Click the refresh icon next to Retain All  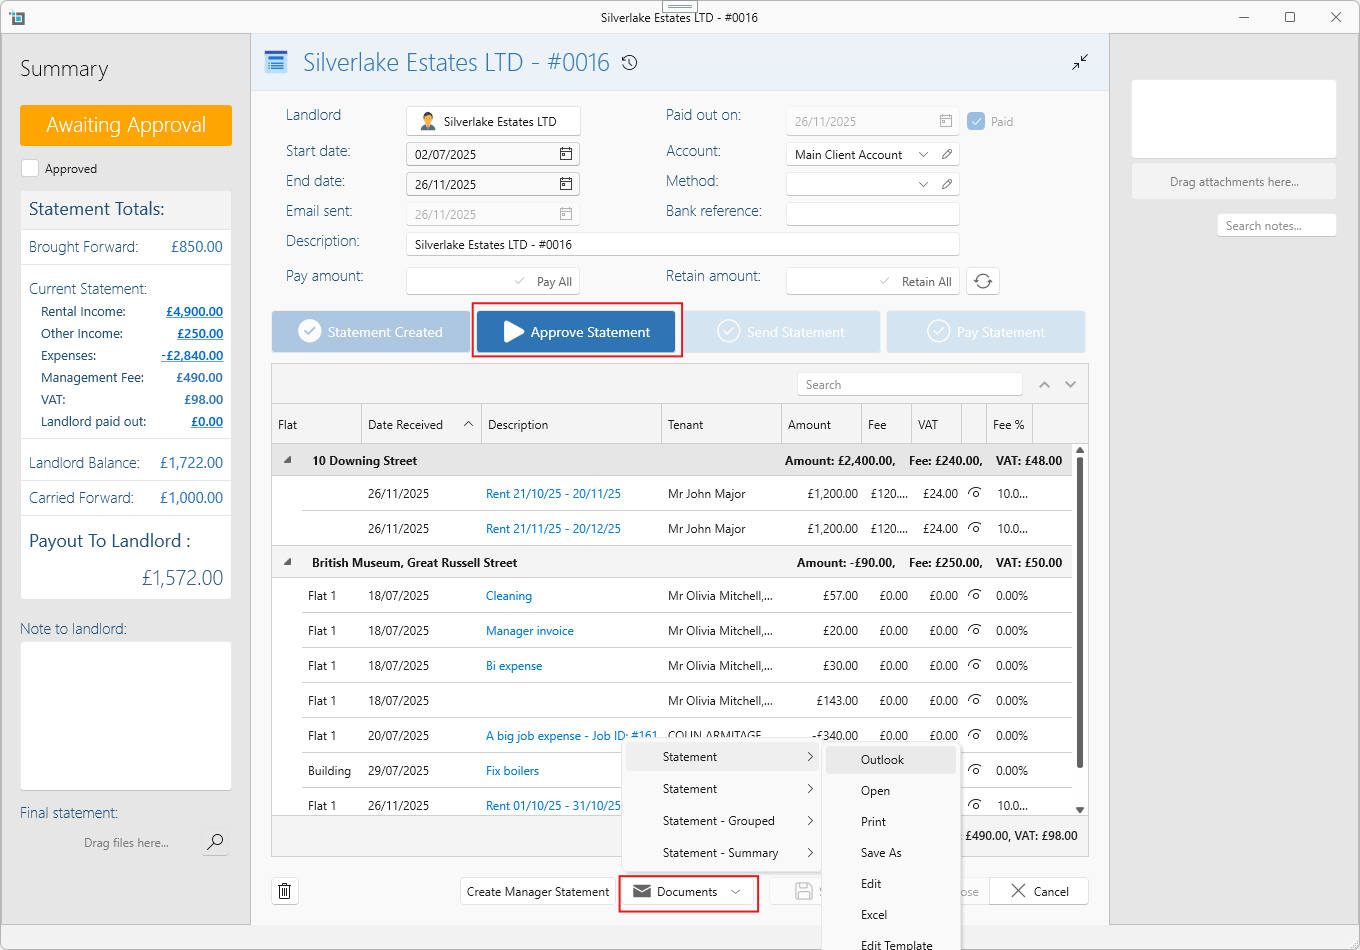(983, 282)
